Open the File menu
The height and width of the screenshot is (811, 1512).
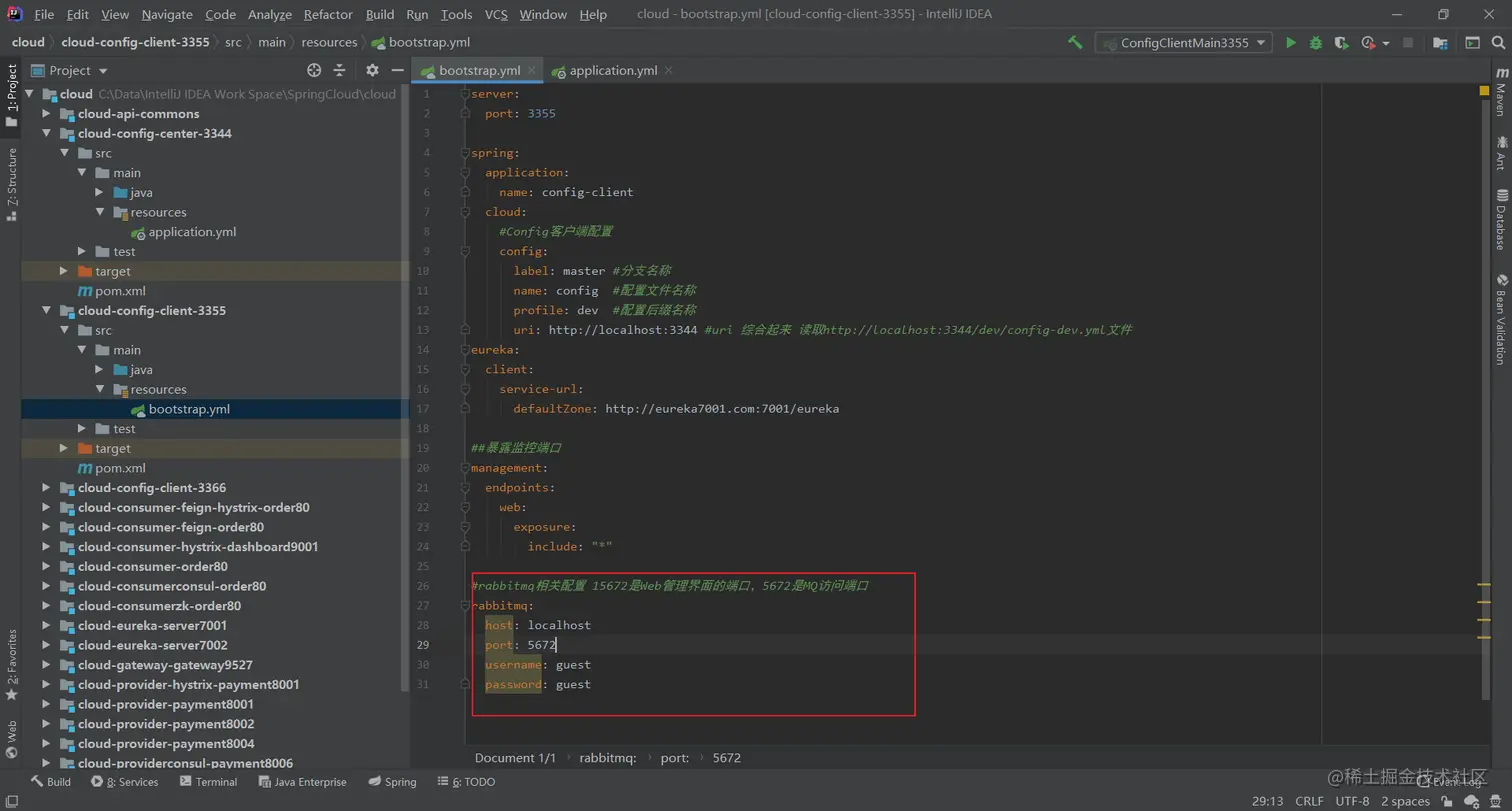point(44,14)
